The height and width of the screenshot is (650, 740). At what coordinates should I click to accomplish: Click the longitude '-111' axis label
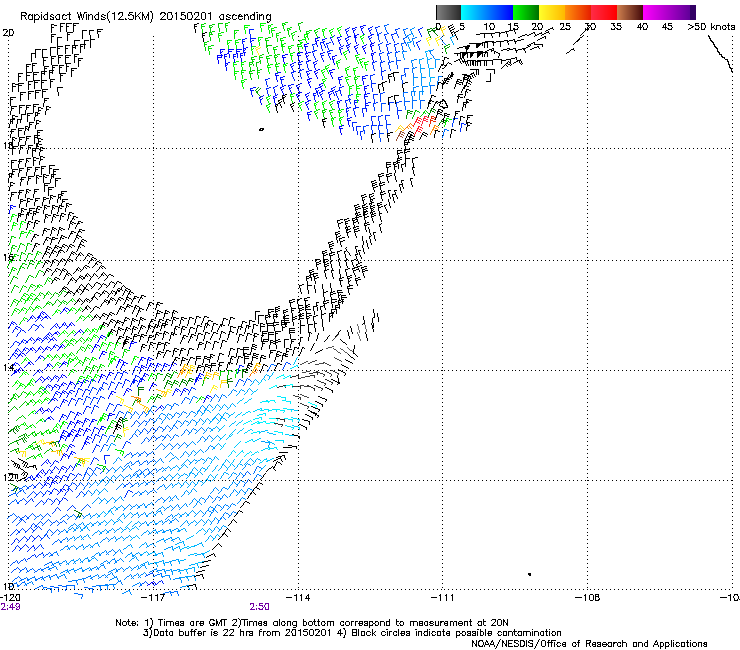(443, 598)
